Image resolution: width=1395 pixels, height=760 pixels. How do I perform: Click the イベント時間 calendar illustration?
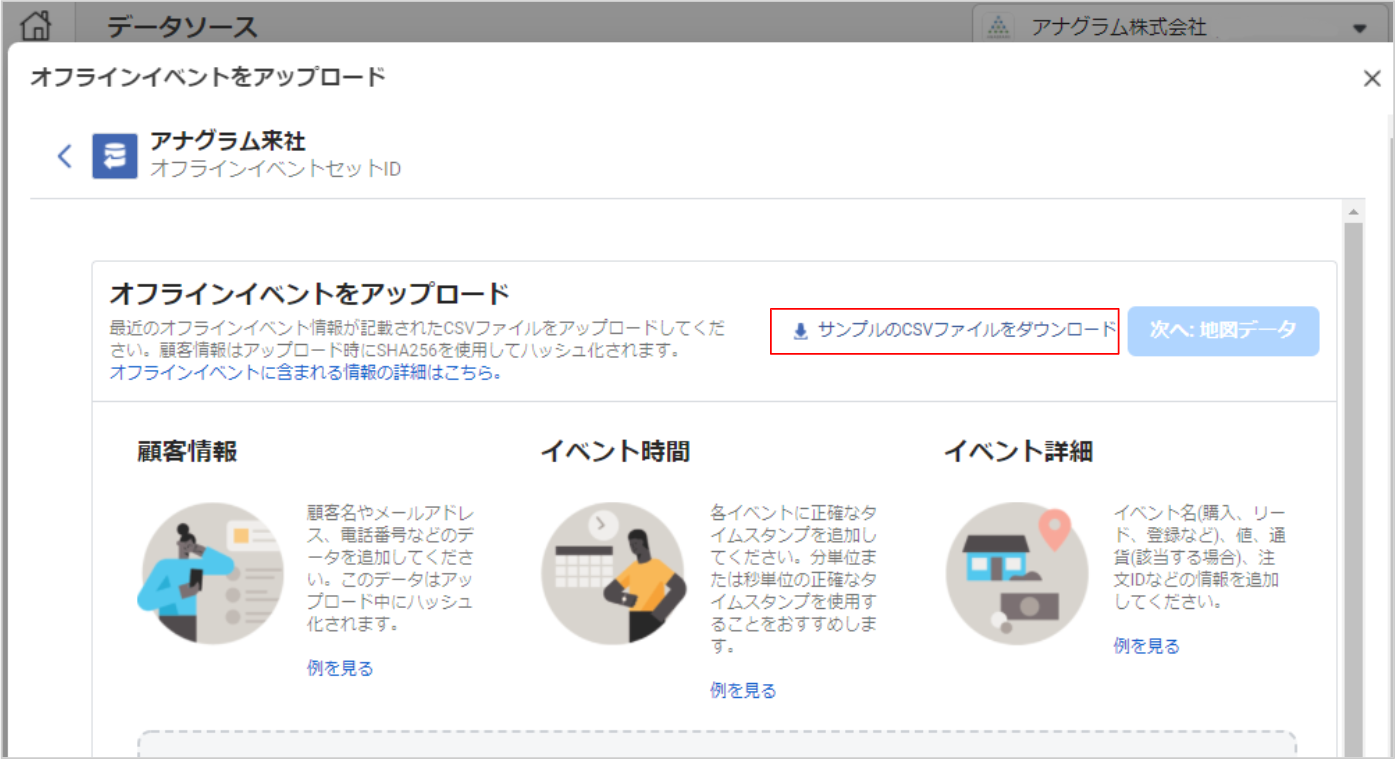[613, 573]
